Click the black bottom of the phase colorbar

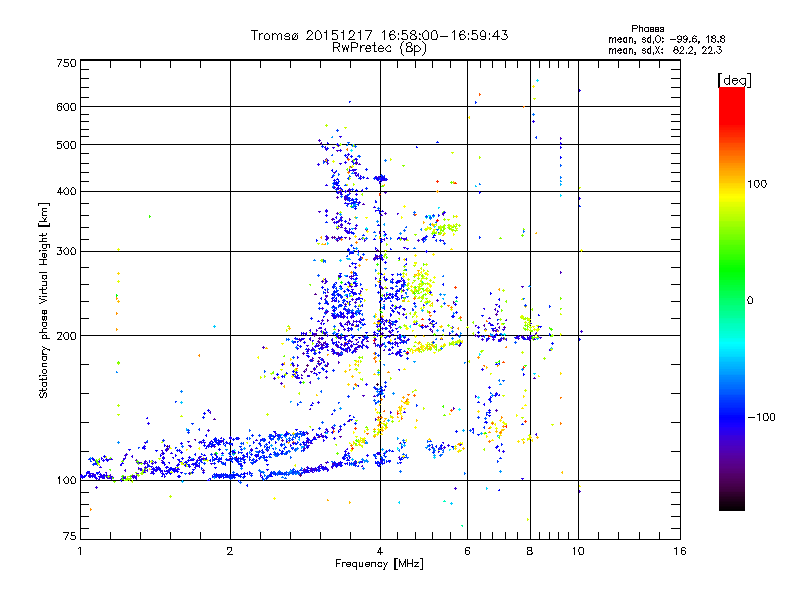(x=732, y=503)
